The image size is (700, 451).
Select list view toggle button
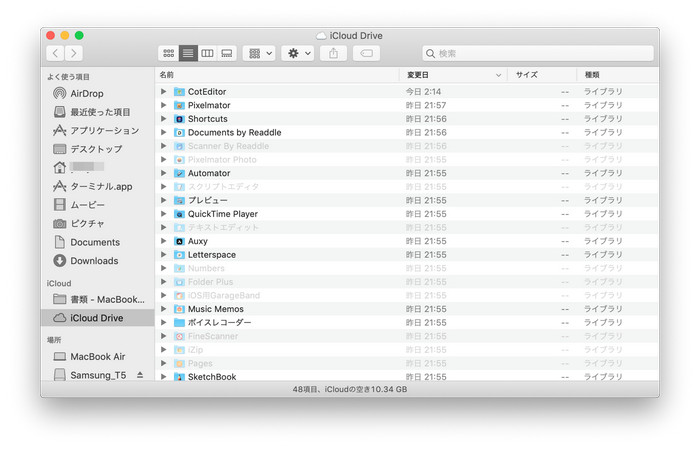[188, 53]
